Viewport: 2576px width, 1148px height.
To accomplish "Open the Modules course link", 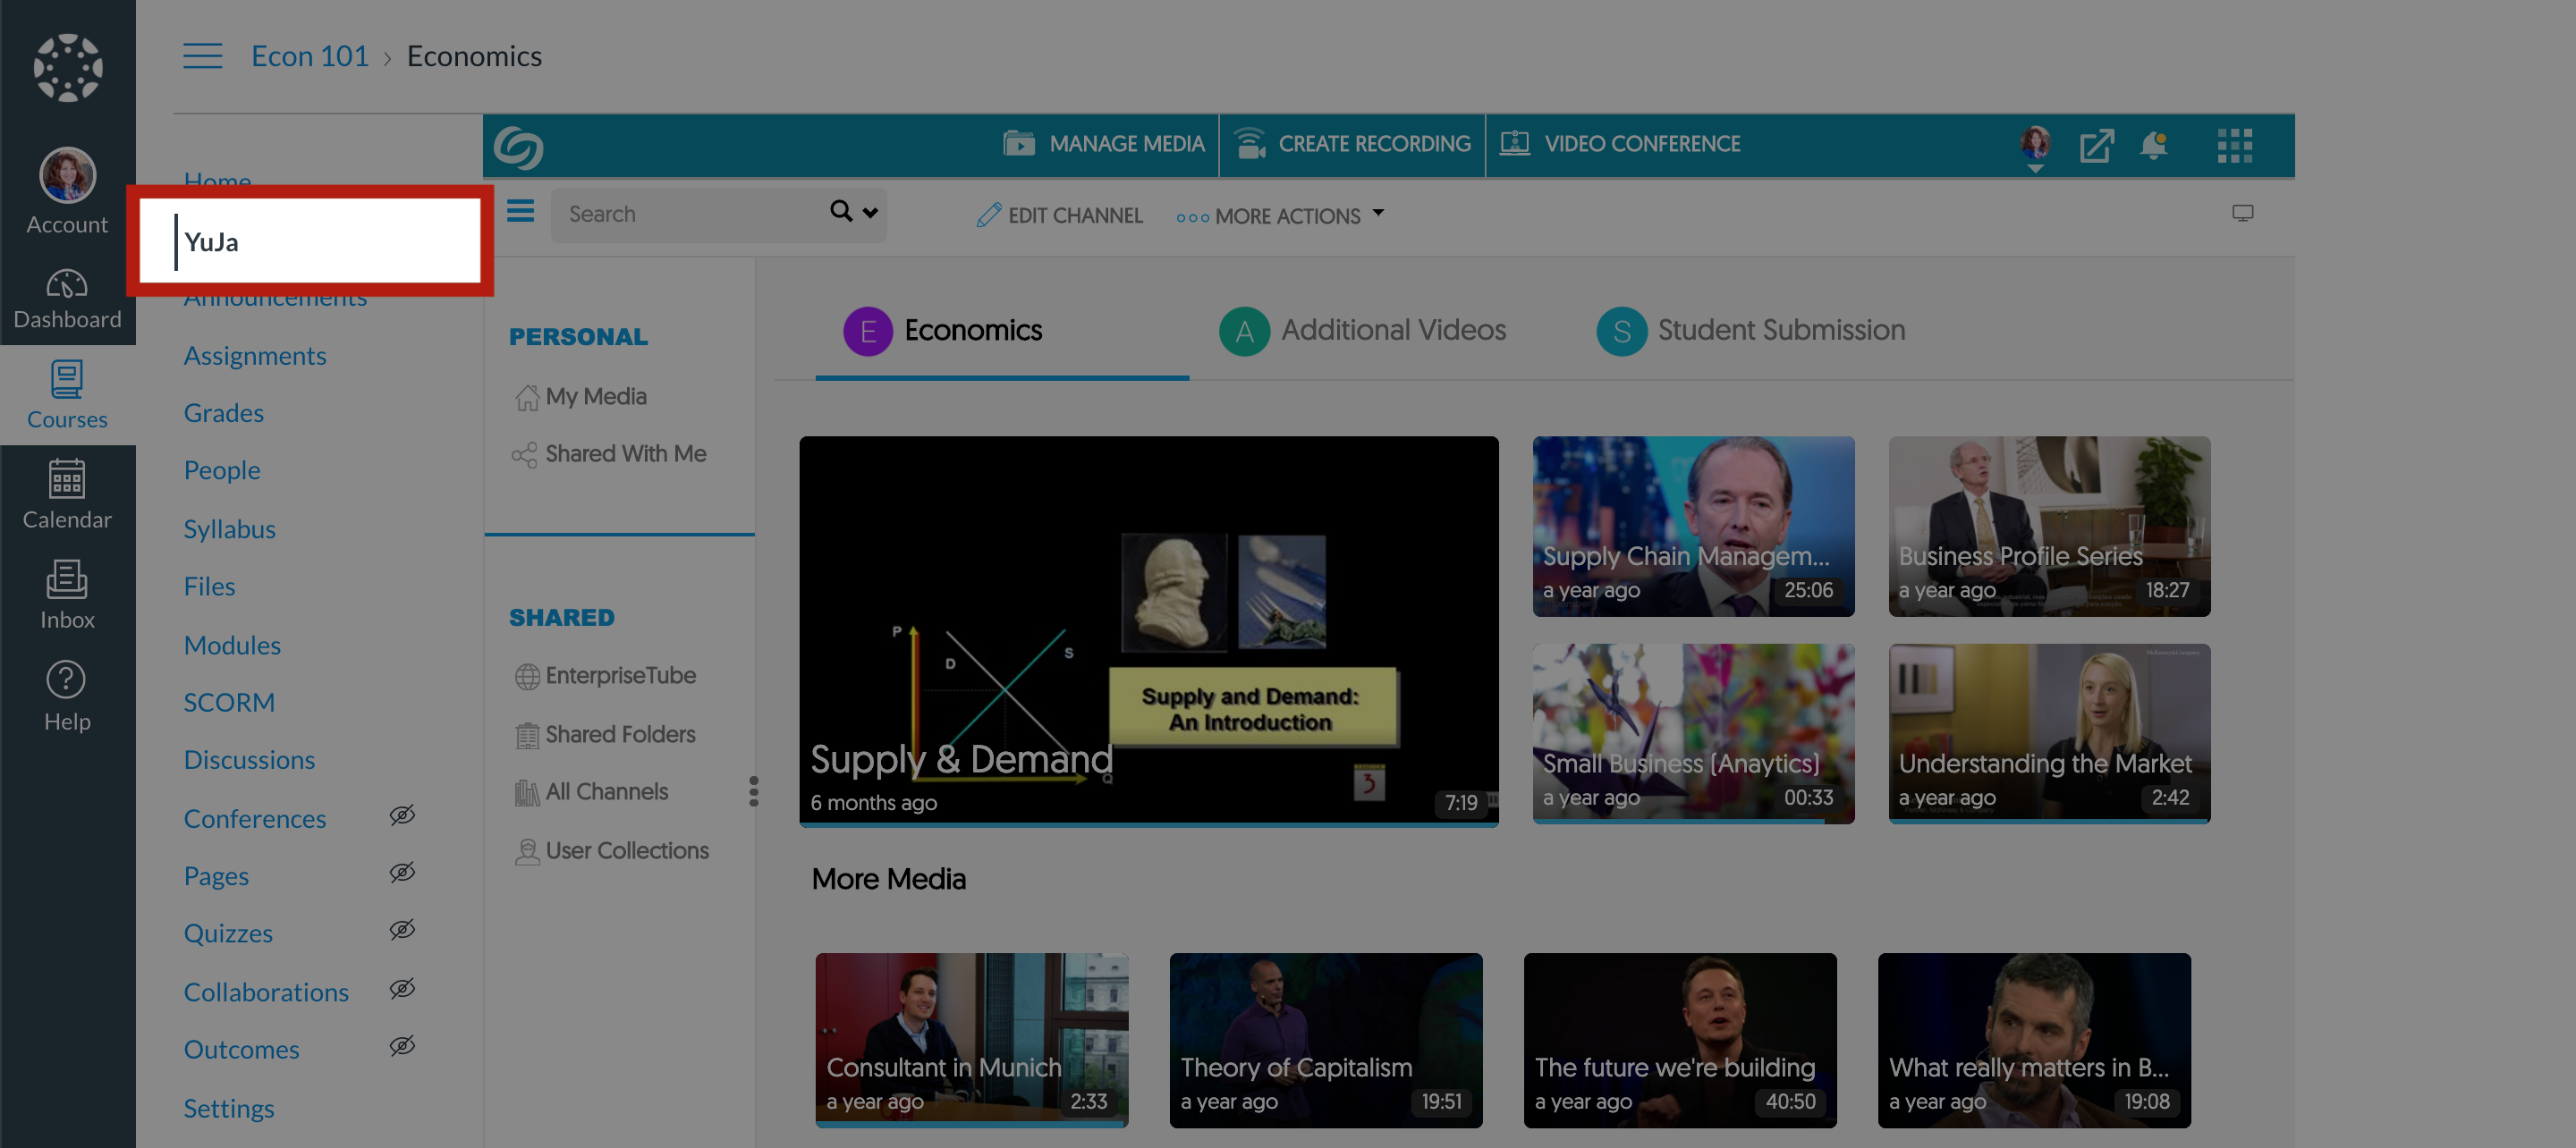I will 232,645.
